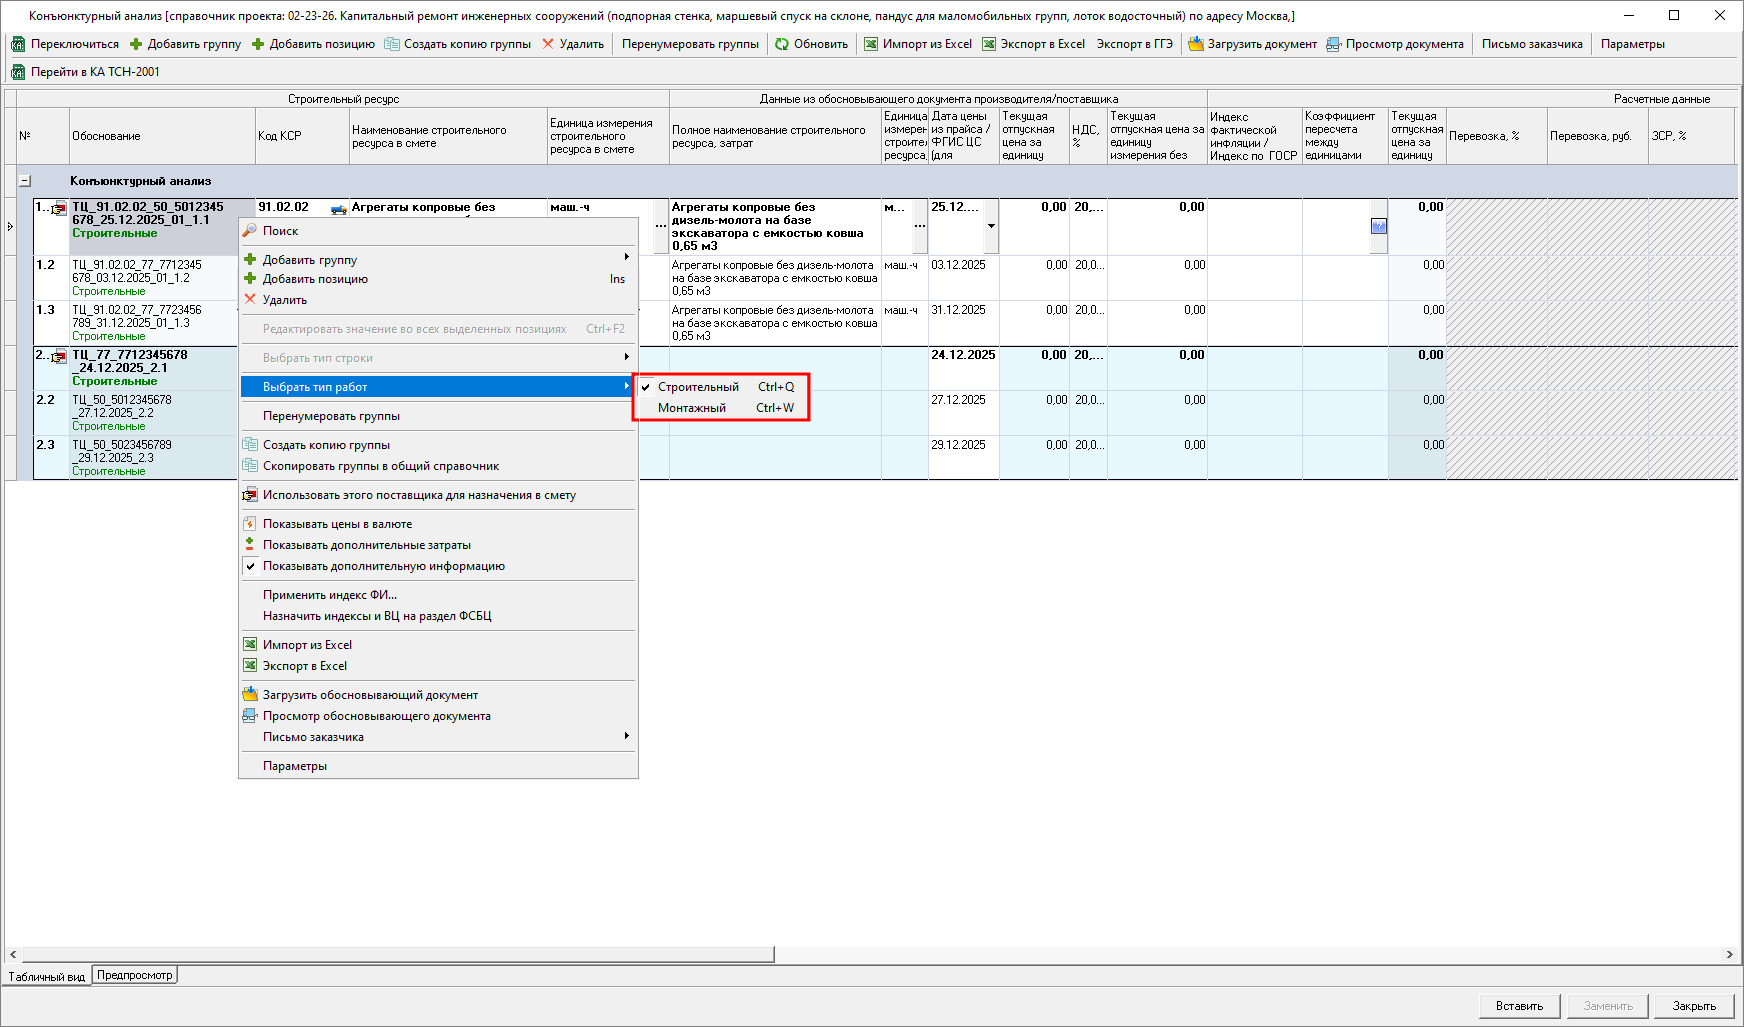Screen dimensions: 1744x1027
Task: Click 'Импорт из Excel' toolbar icon
Action: tap(871, 44)
